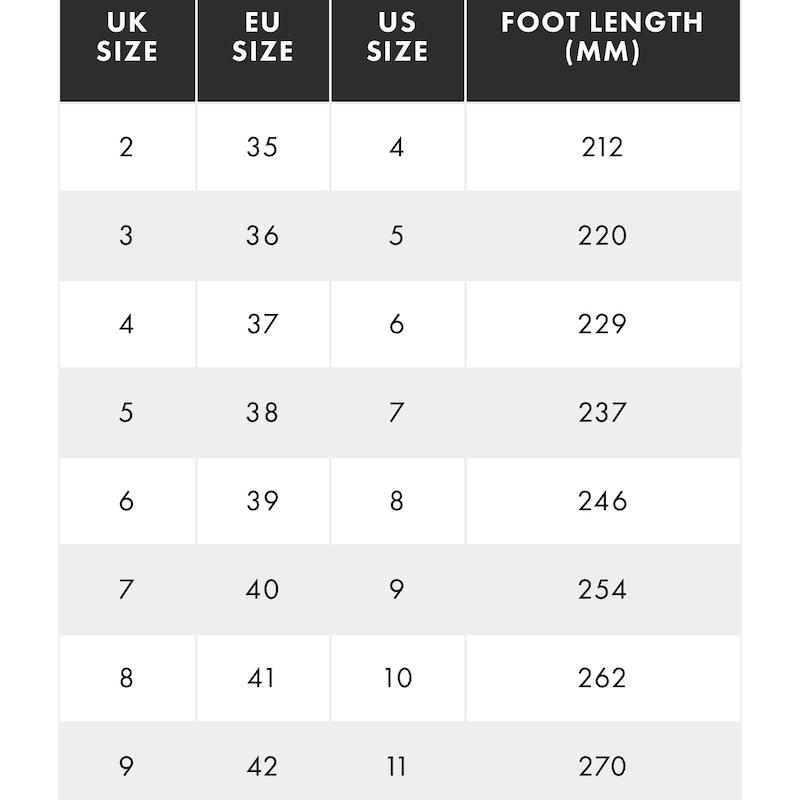Select foot length 262 cell
This screenshot has height=800, width=800.
(603, 678)
